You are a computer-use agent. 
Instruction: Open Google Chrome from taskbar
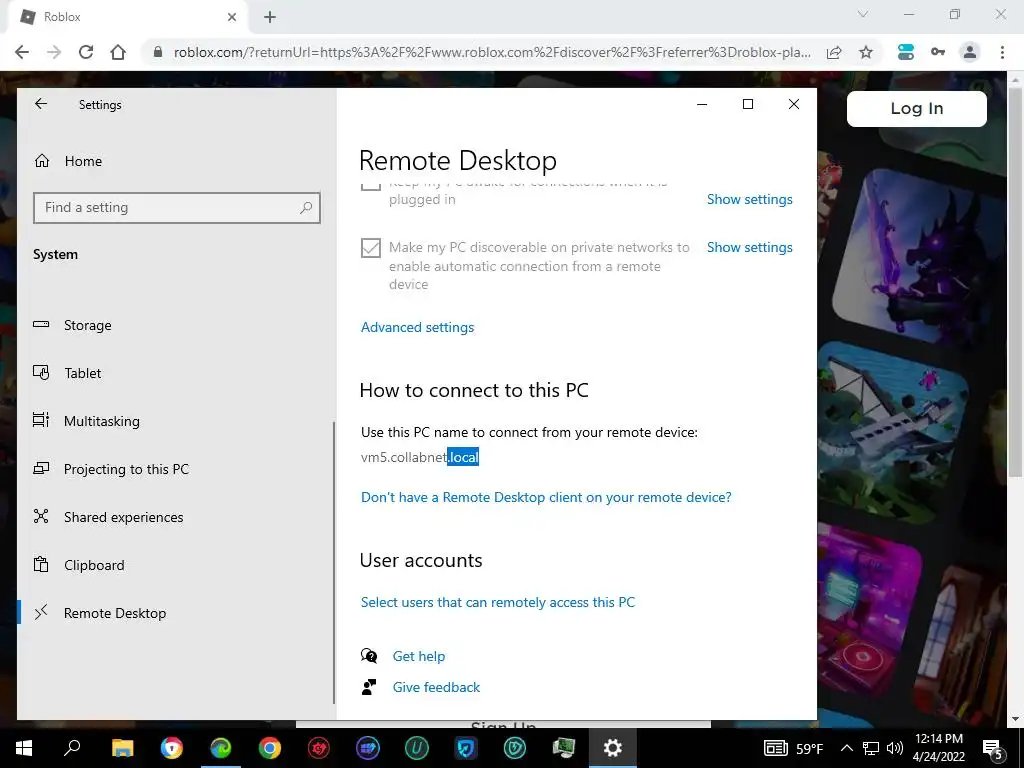tap(270, 748)
